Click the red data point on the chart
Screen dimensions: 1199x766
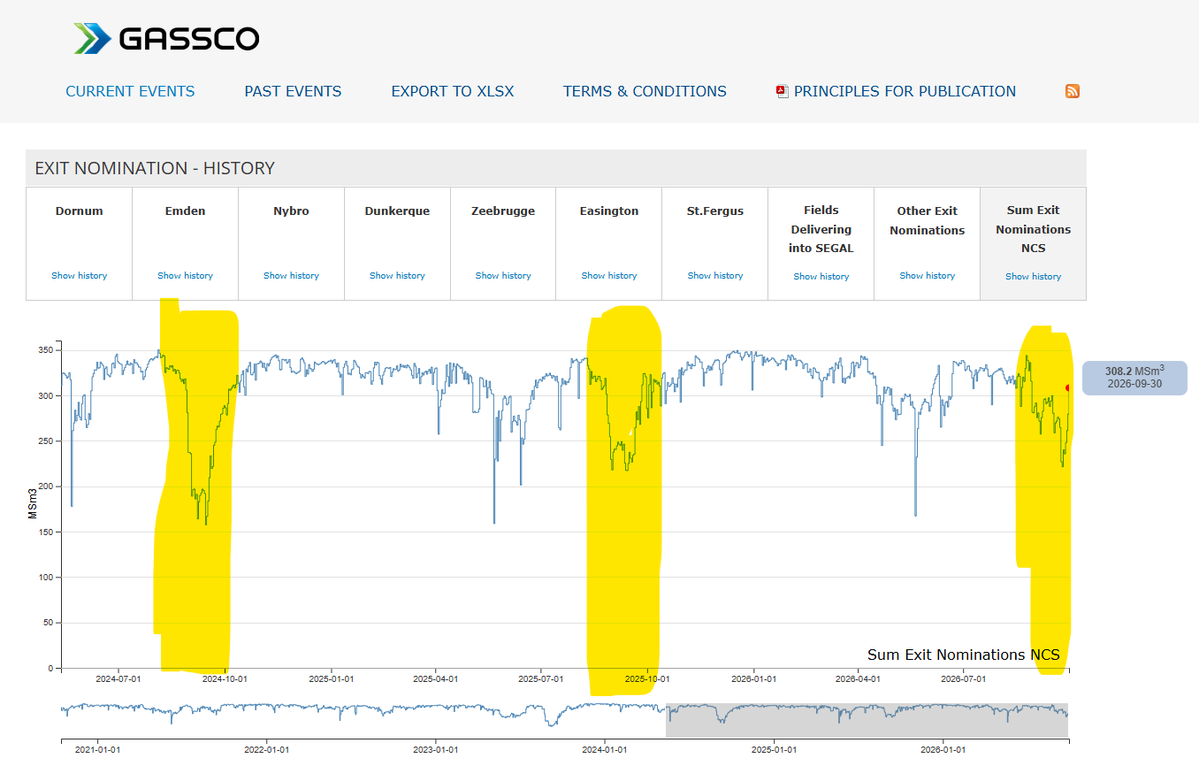pos(1067,388)
